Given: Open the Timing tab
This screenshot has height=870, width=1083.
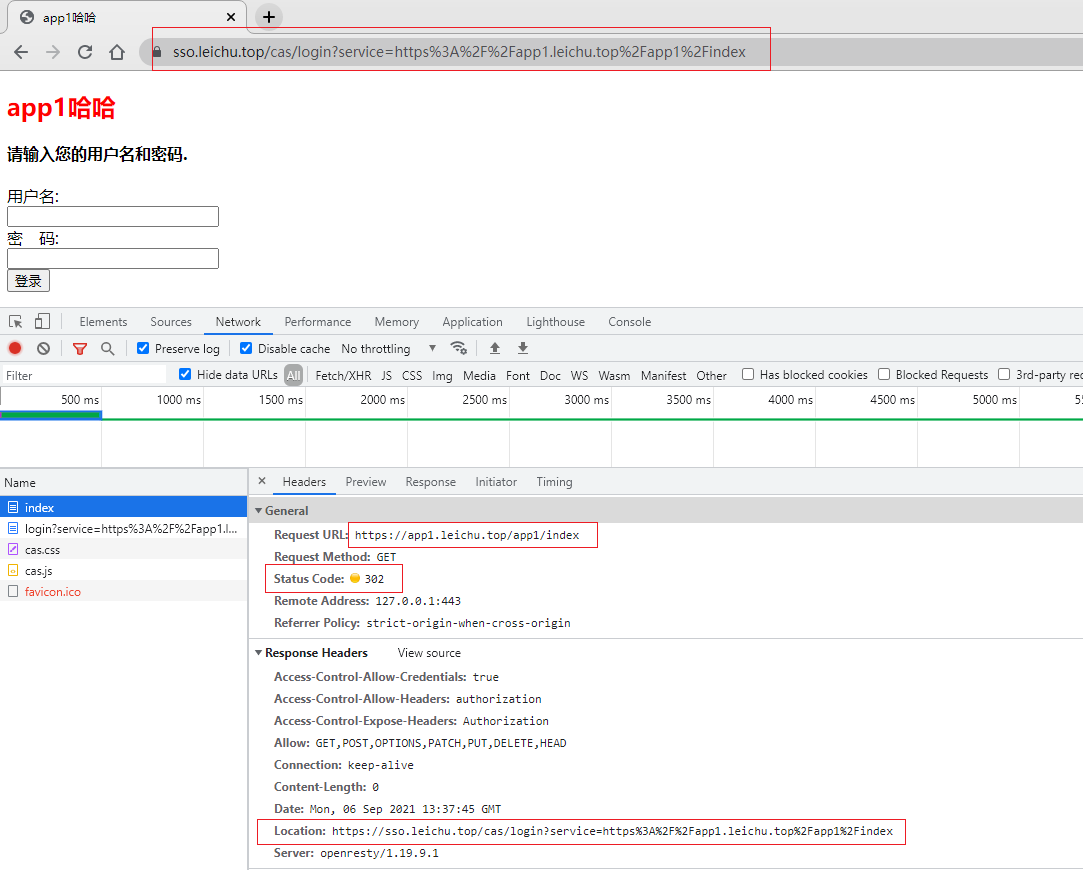Looking at the screenshot, I should [x=554, y=482].
